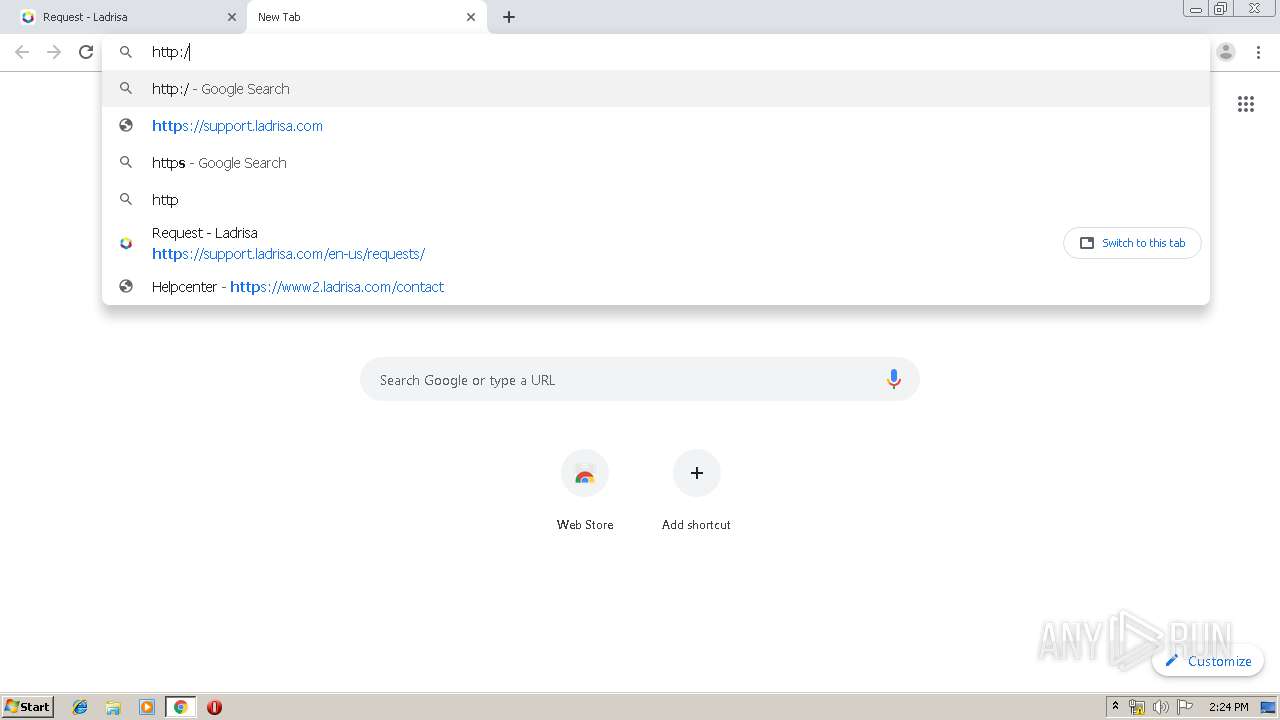Viewport: 1280px width, 720px height.
Task: Open https://support.ladrisa.com suggestion
Action: [656, 126]
